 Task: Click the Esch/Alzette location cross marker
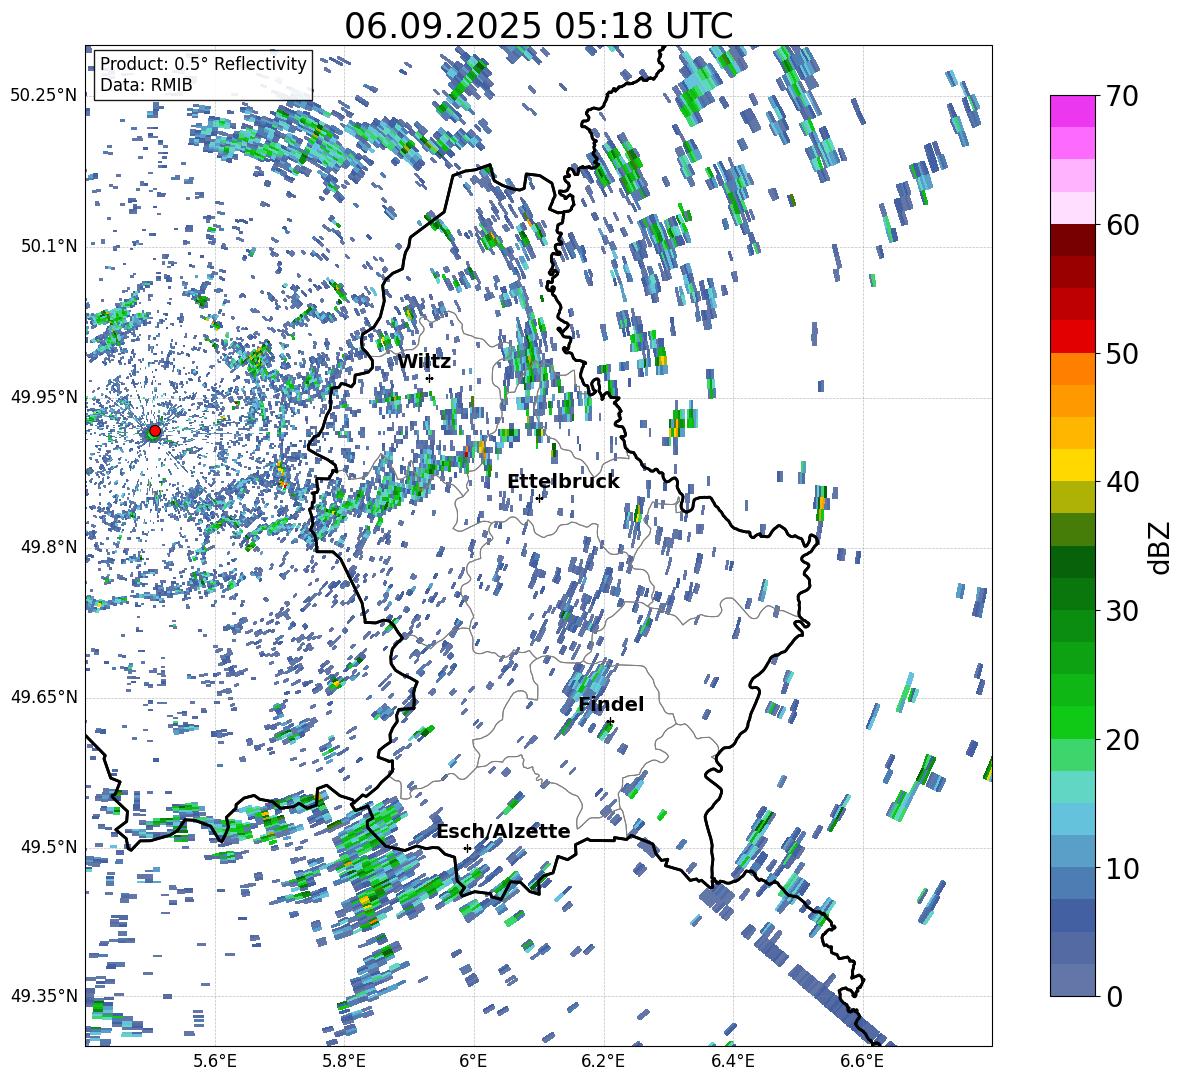tap(467, 848)
